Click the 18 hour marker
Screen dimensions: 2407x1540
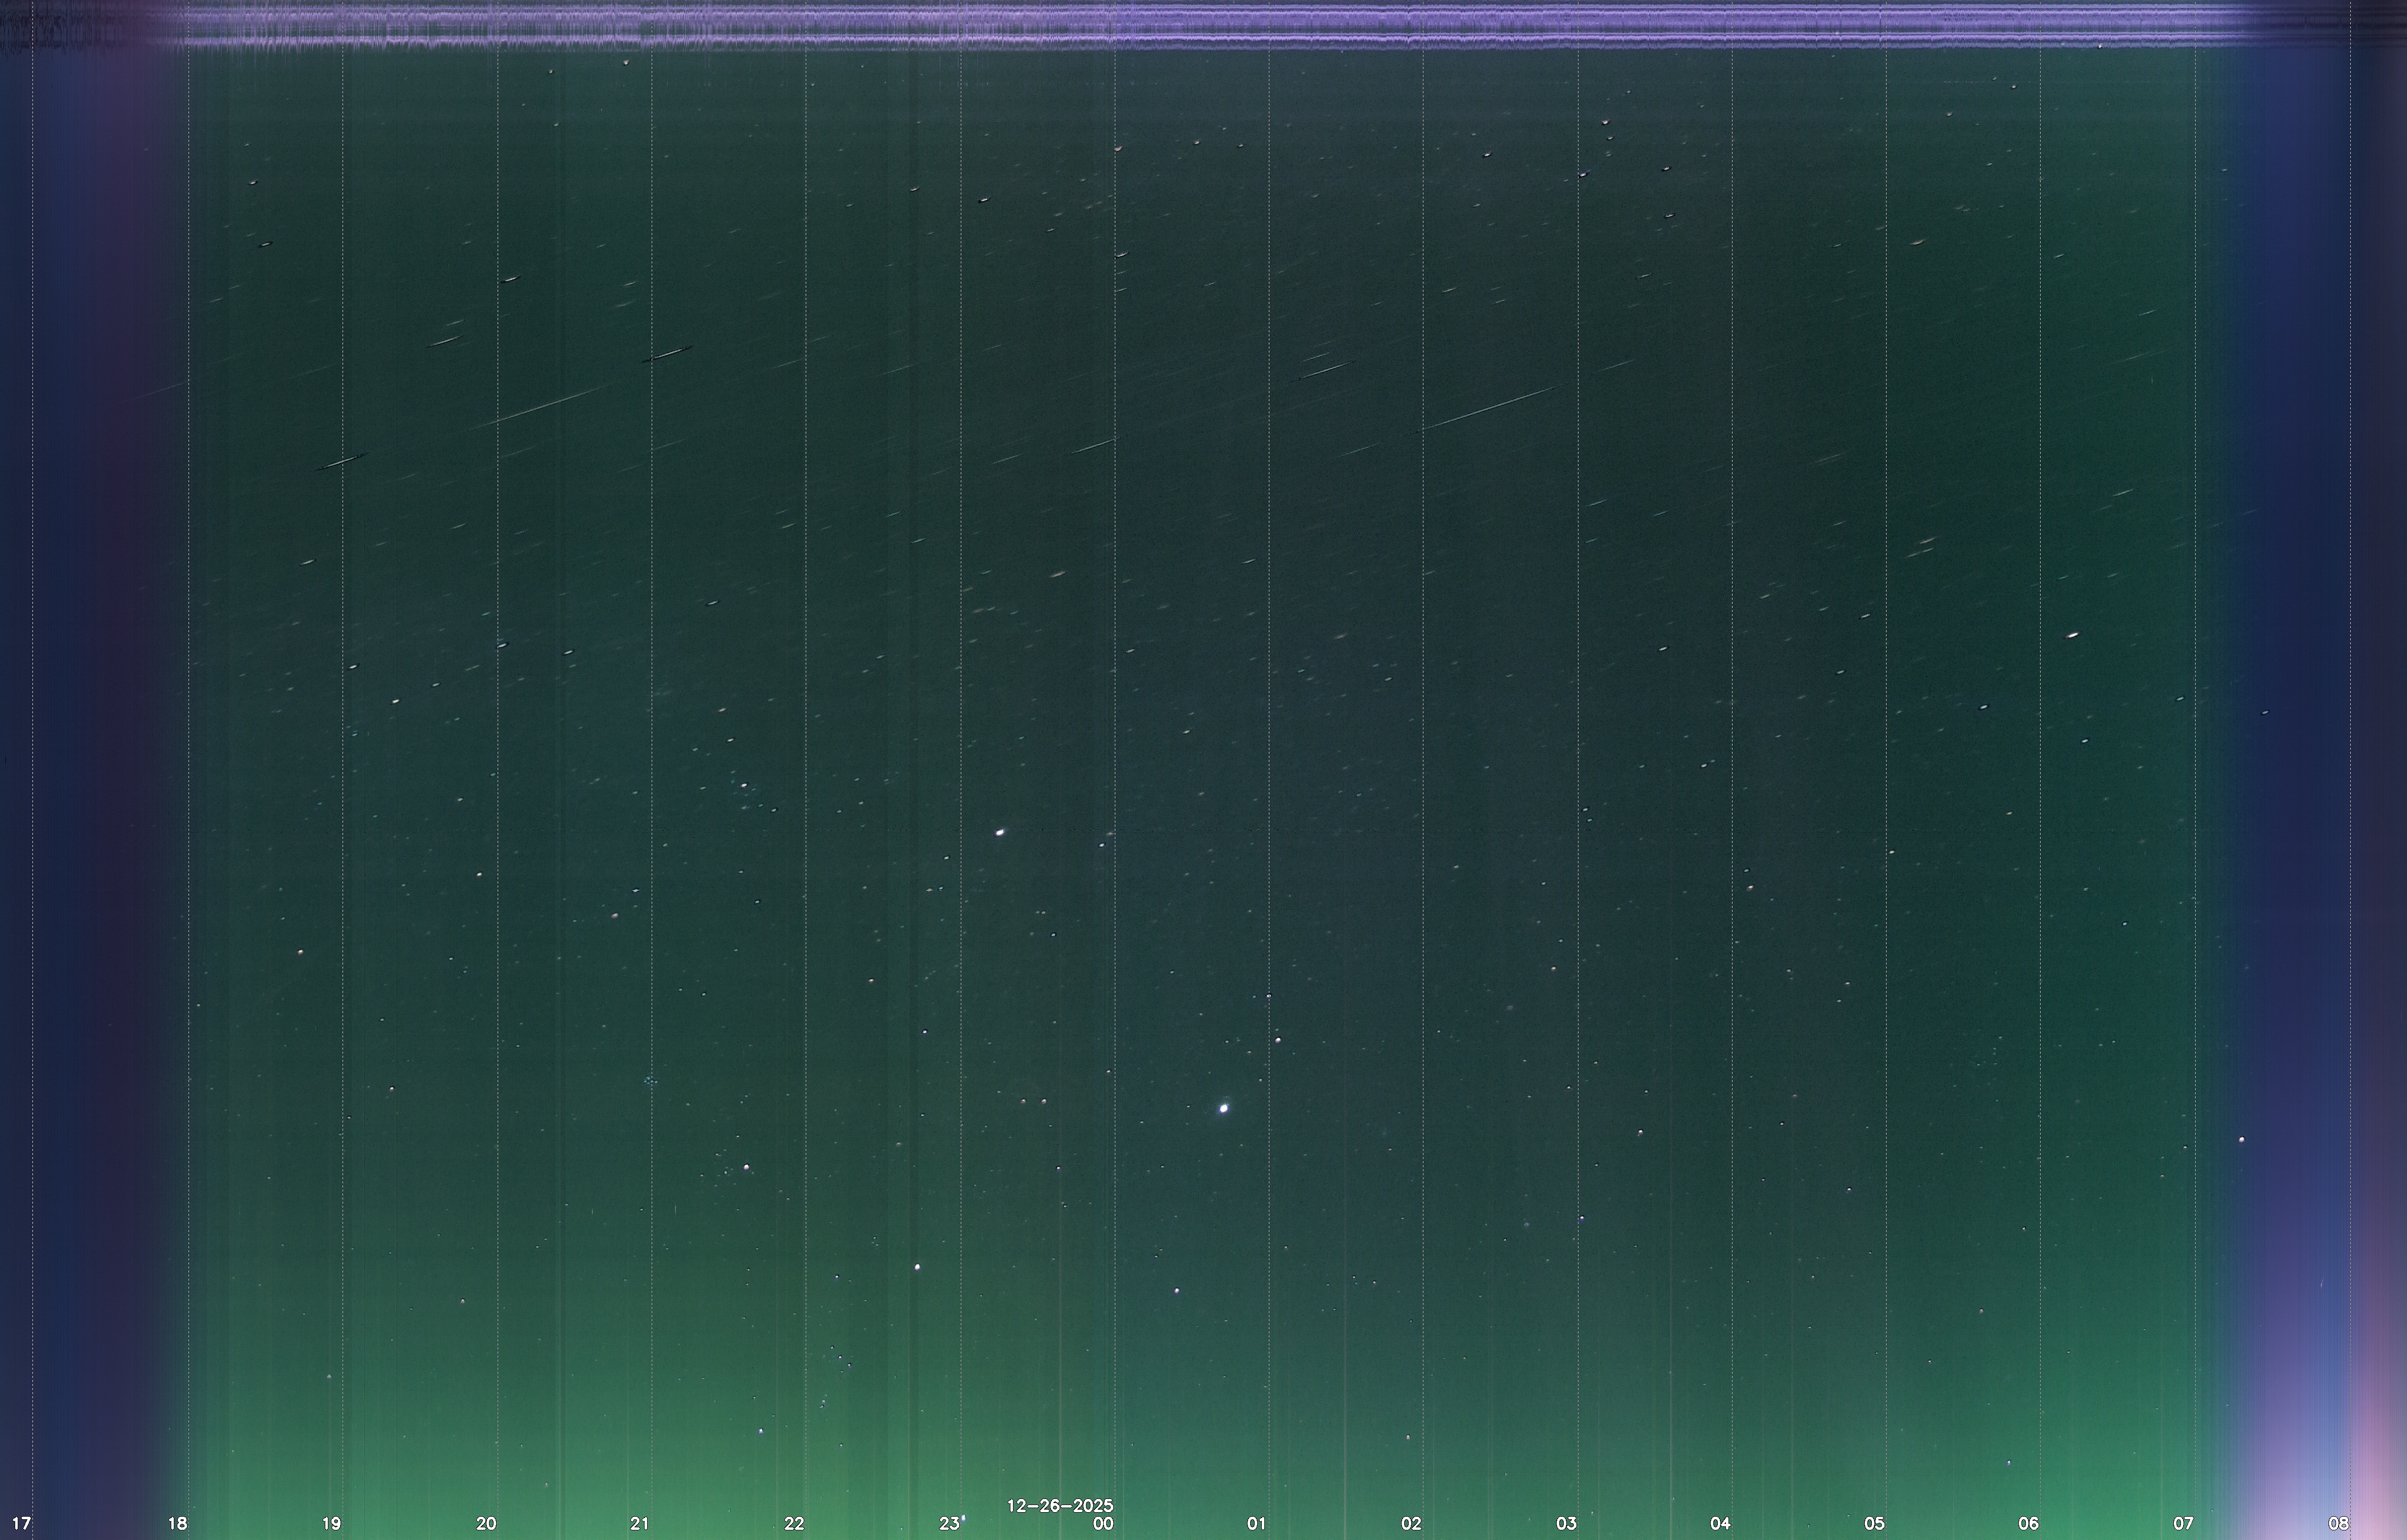click(x=177, y=1524)
